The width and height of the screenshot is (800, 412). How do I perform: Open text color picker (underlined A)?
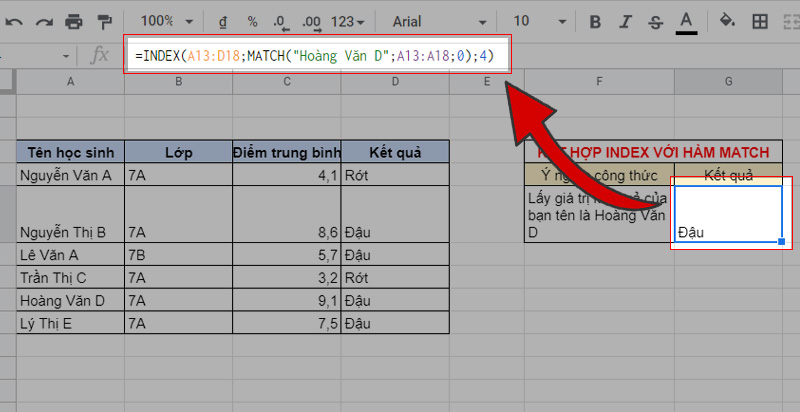coord(686,20)
